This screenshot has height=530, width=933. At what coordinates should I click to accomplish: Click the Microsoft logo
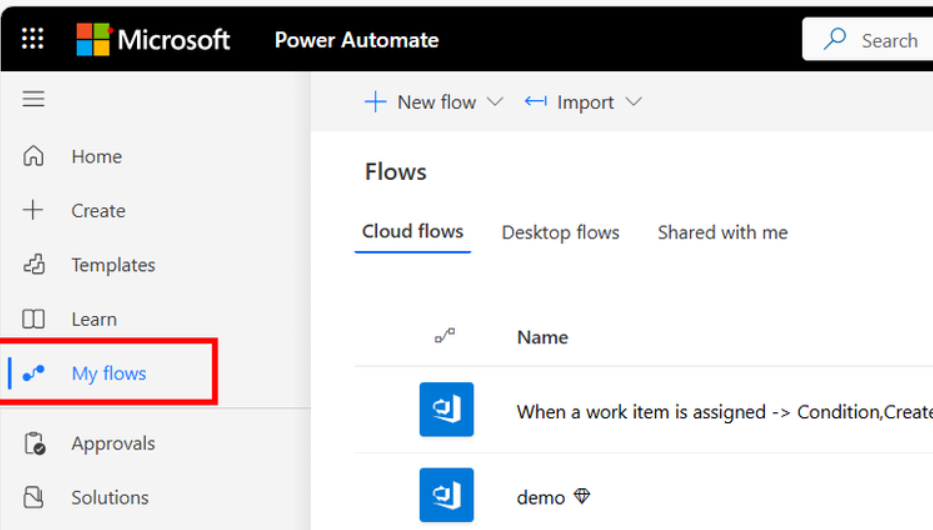(153, 40)
